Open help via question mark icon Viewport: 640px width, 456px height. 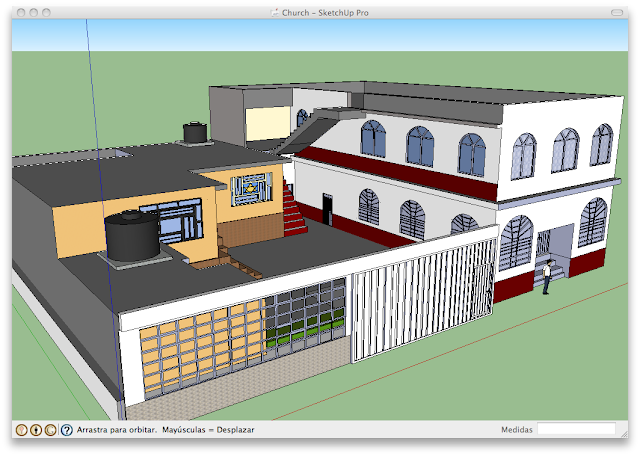(x=66, y=430)
